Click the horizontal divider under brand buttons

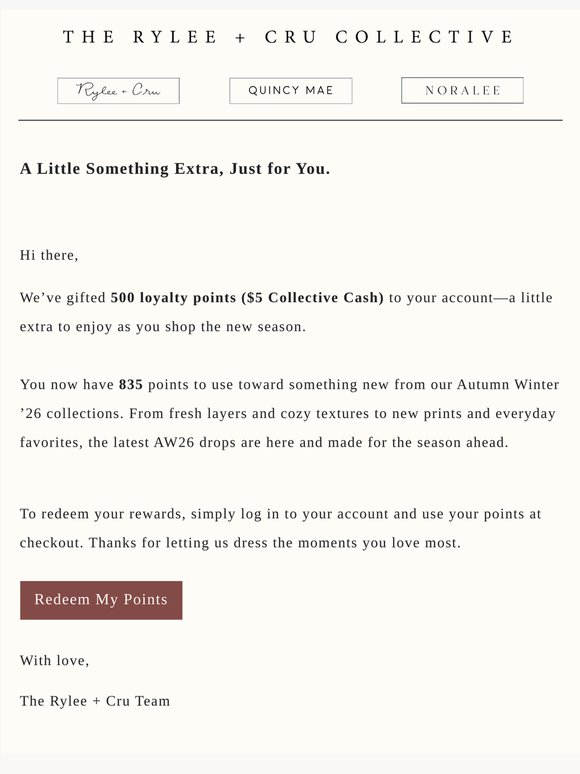tap(290, 120)
